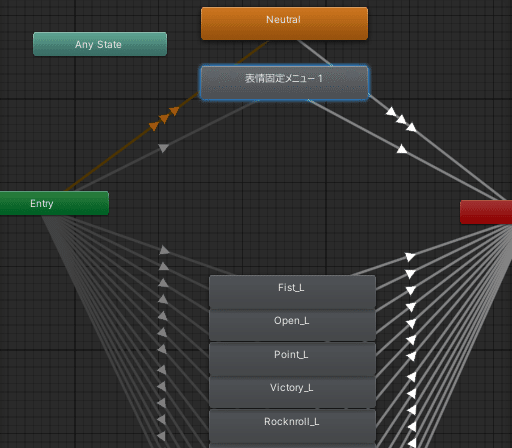Click the triple white arrows from 表情固定メニュー1 to Exit

coord(401,119)
